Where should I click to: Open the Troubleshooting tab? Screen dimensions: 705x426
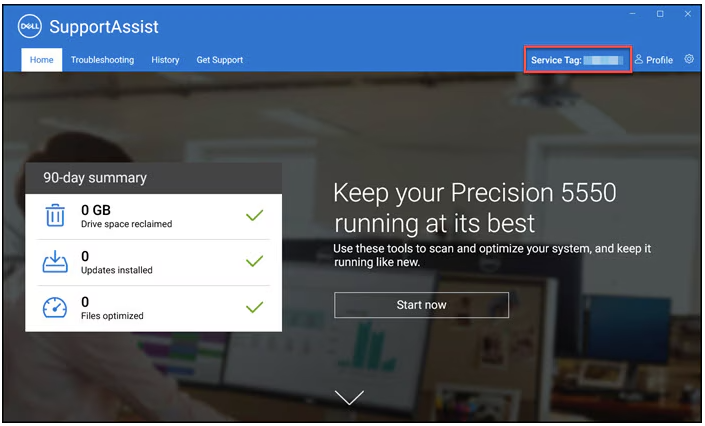tap(103, 60)
